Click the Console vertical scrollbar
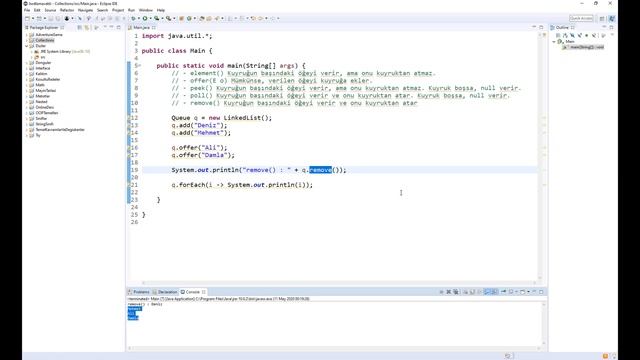Screen dimensions: 640x360 coord(543,324)
